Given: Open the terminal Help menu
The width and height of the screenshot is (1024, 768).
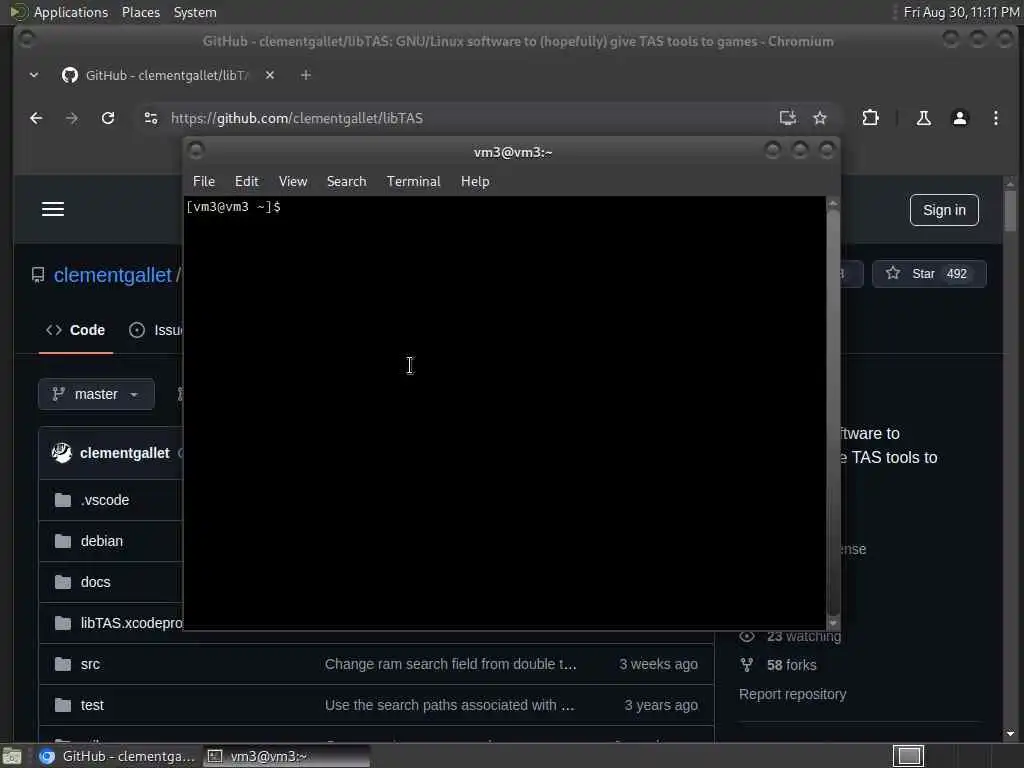Looking at the screenshot, I should (475, 182).
